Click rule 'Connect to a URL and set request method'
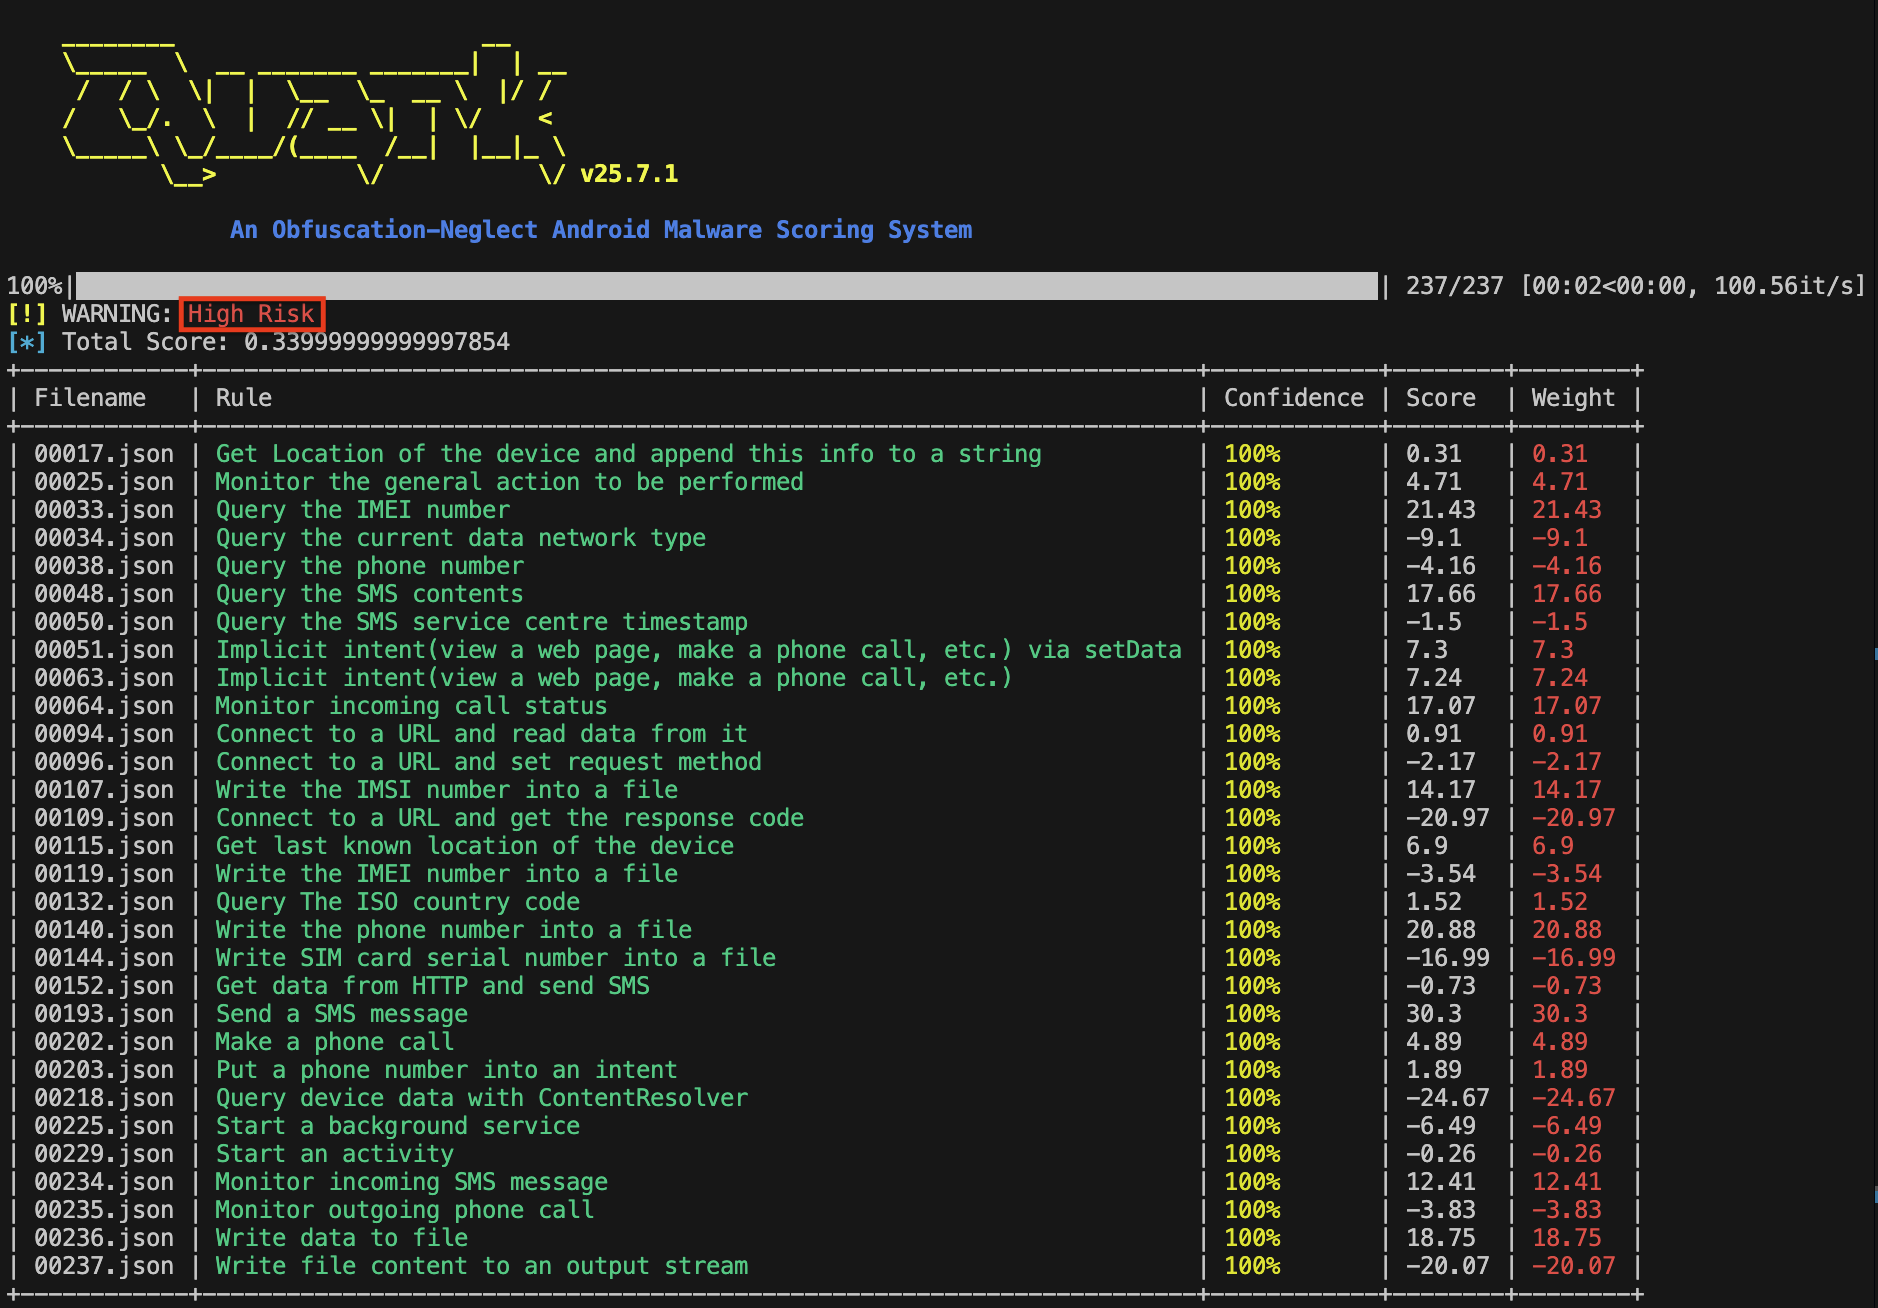The width and height of the screenshot is (1878, 1308). coord(489,762)
